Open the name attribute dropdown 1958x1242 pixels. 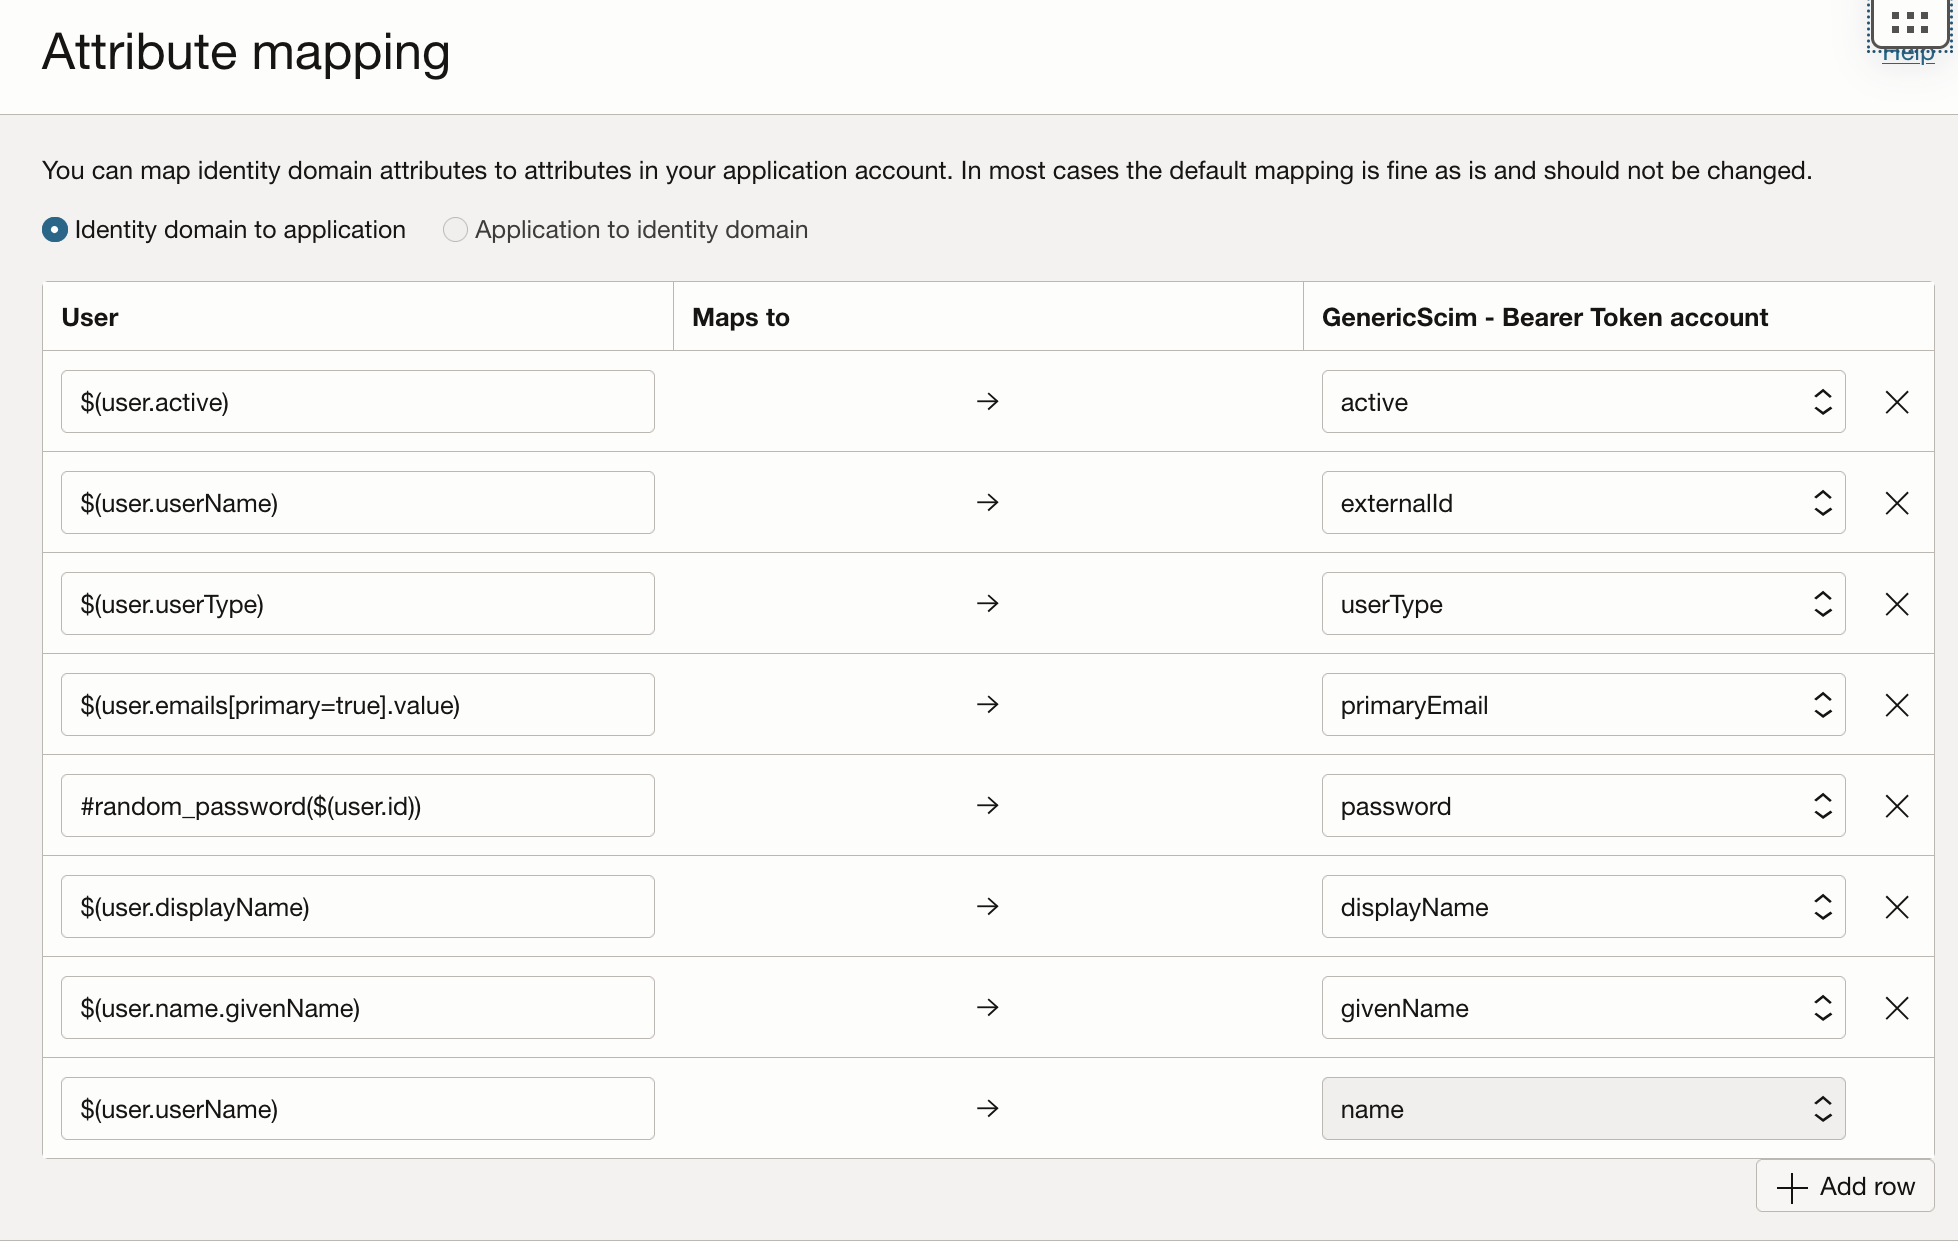pyautogui.click(x=1582, y=1109)
